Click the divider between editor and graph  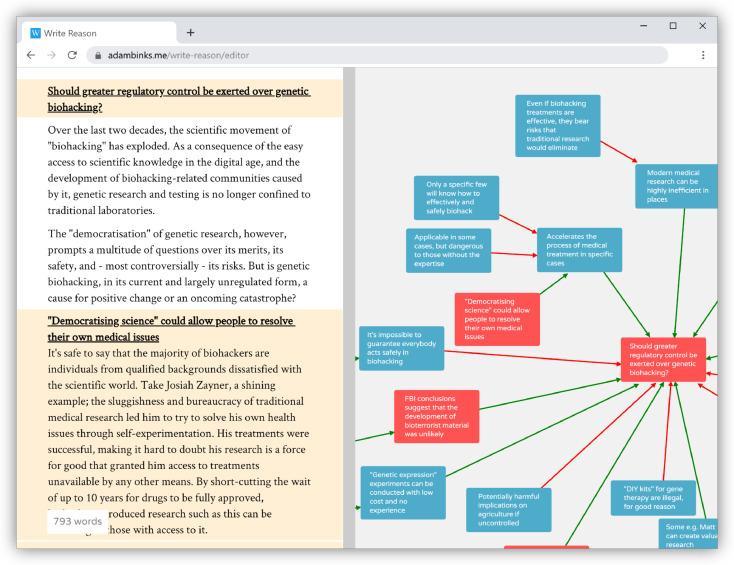point(349,308)
